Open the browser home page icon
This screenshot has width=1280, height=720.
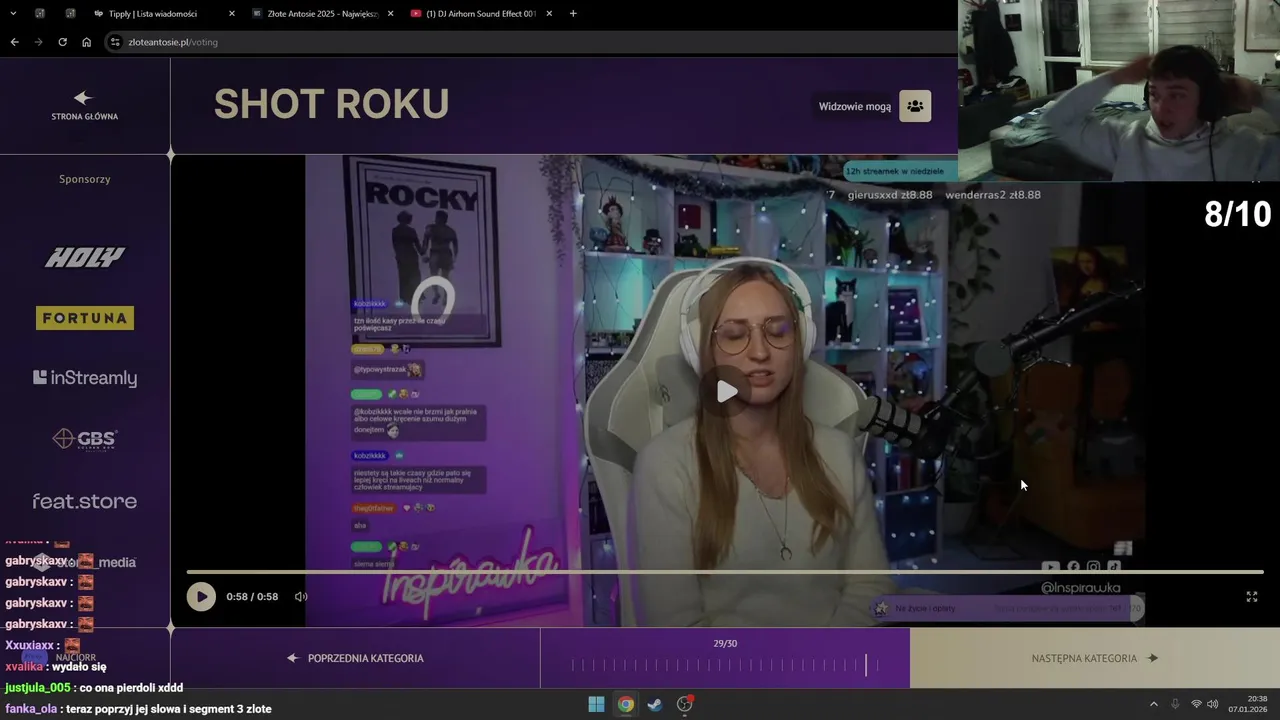tap(86, 42)
